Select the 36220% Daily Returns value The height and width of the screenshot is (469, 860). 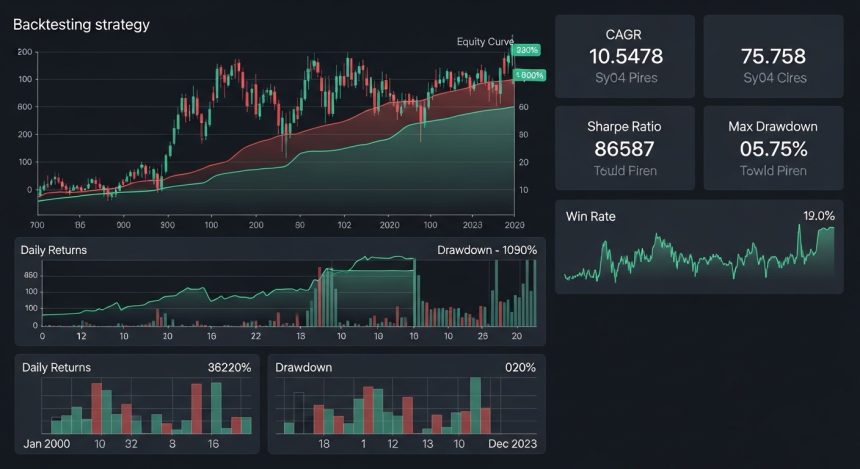(x=229, y=368)
